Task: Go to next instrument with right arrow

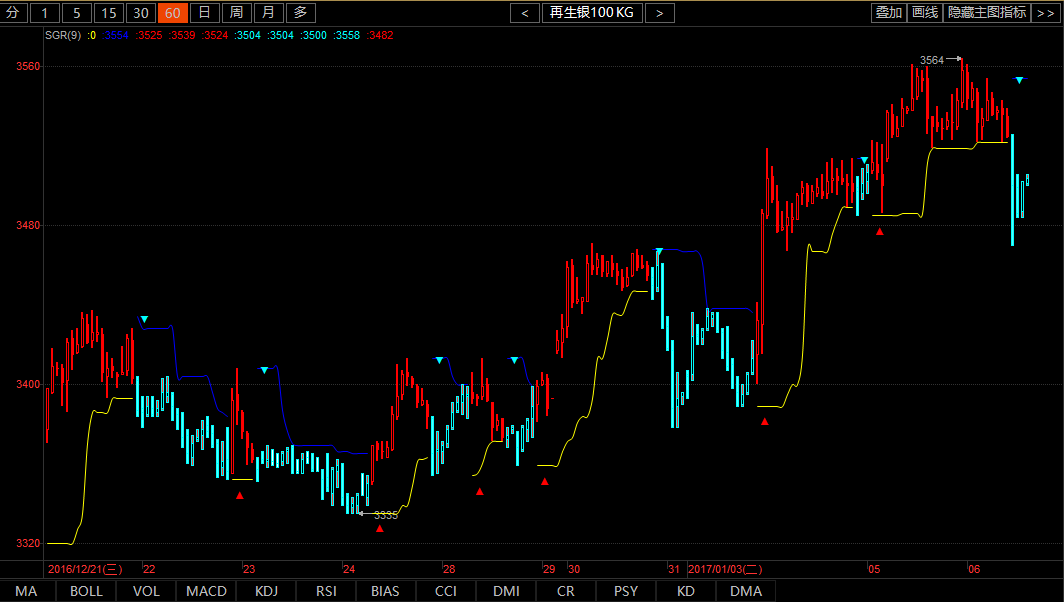Action: pyautogui.click(x=660, y=13)
